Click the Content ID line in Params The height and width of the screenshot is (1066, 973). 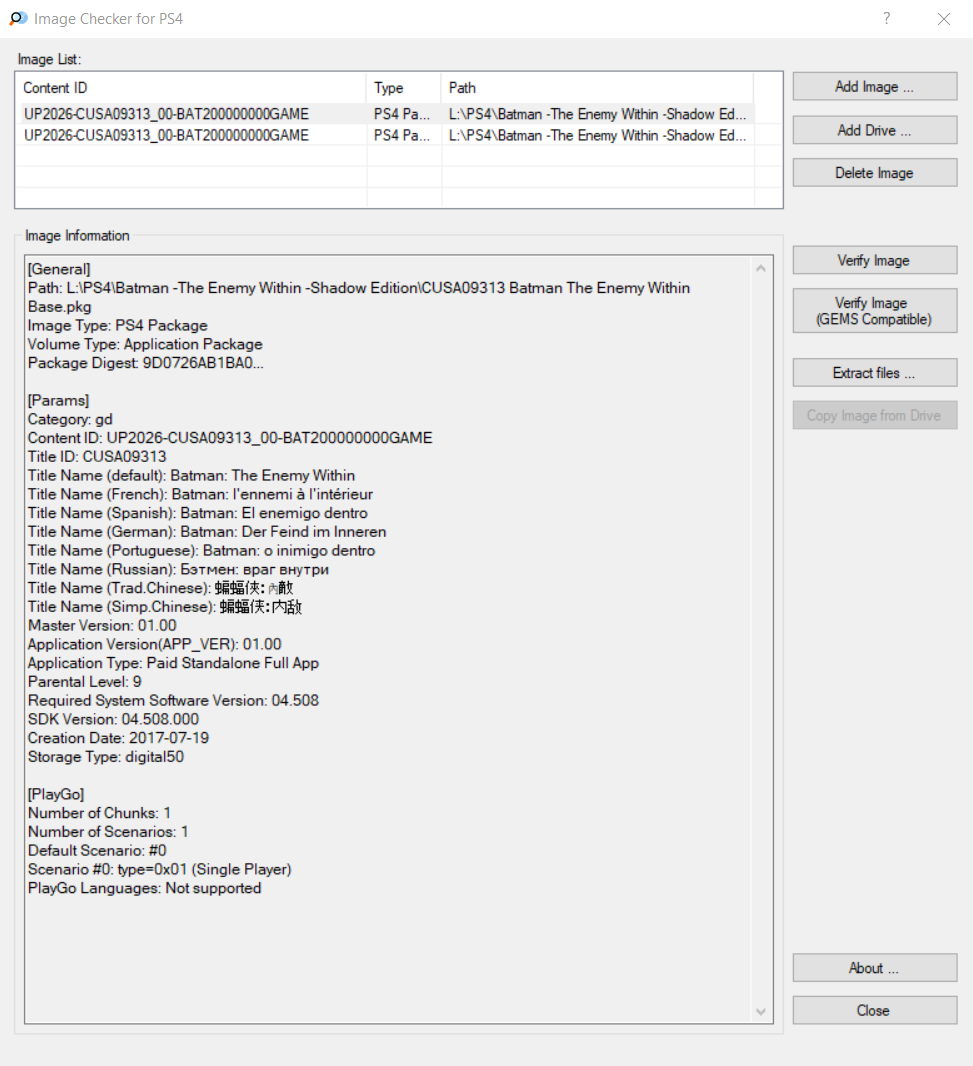click(x=230, y=438)
